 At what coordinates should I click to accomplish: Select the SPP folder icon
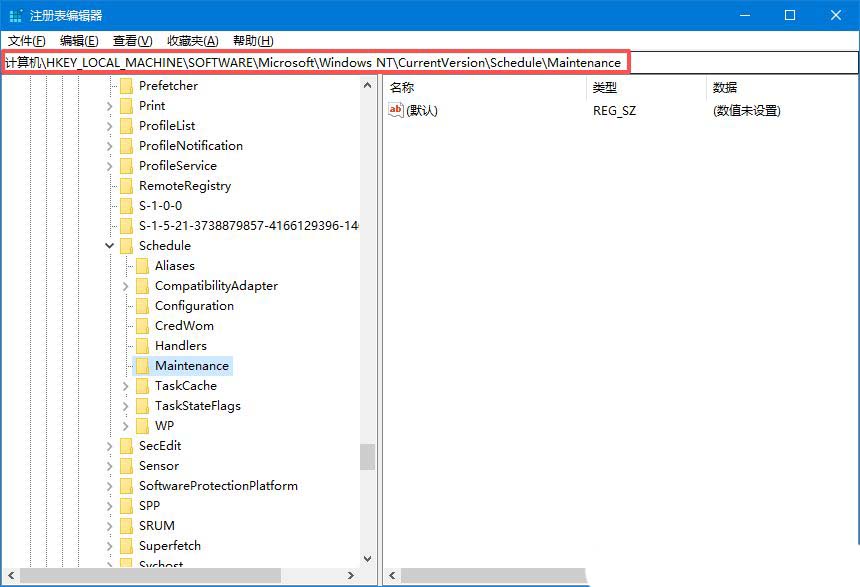click(126, 506)
